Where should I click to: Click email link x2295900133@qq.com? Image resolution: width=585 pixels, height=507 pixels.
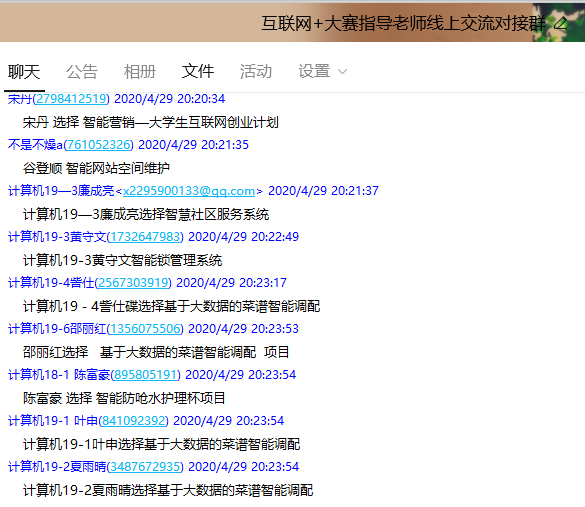coord(189,191)
